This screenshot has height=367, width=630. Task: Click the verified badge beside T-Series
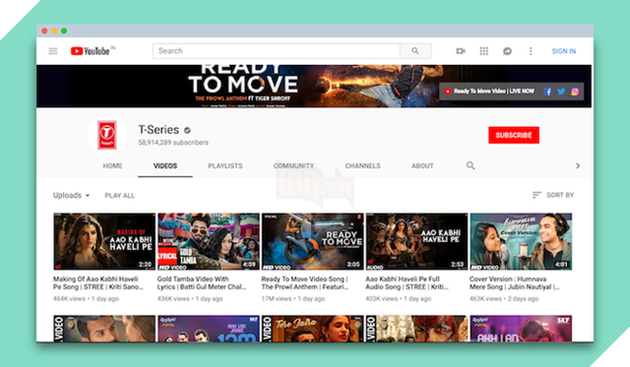point(187,130)
